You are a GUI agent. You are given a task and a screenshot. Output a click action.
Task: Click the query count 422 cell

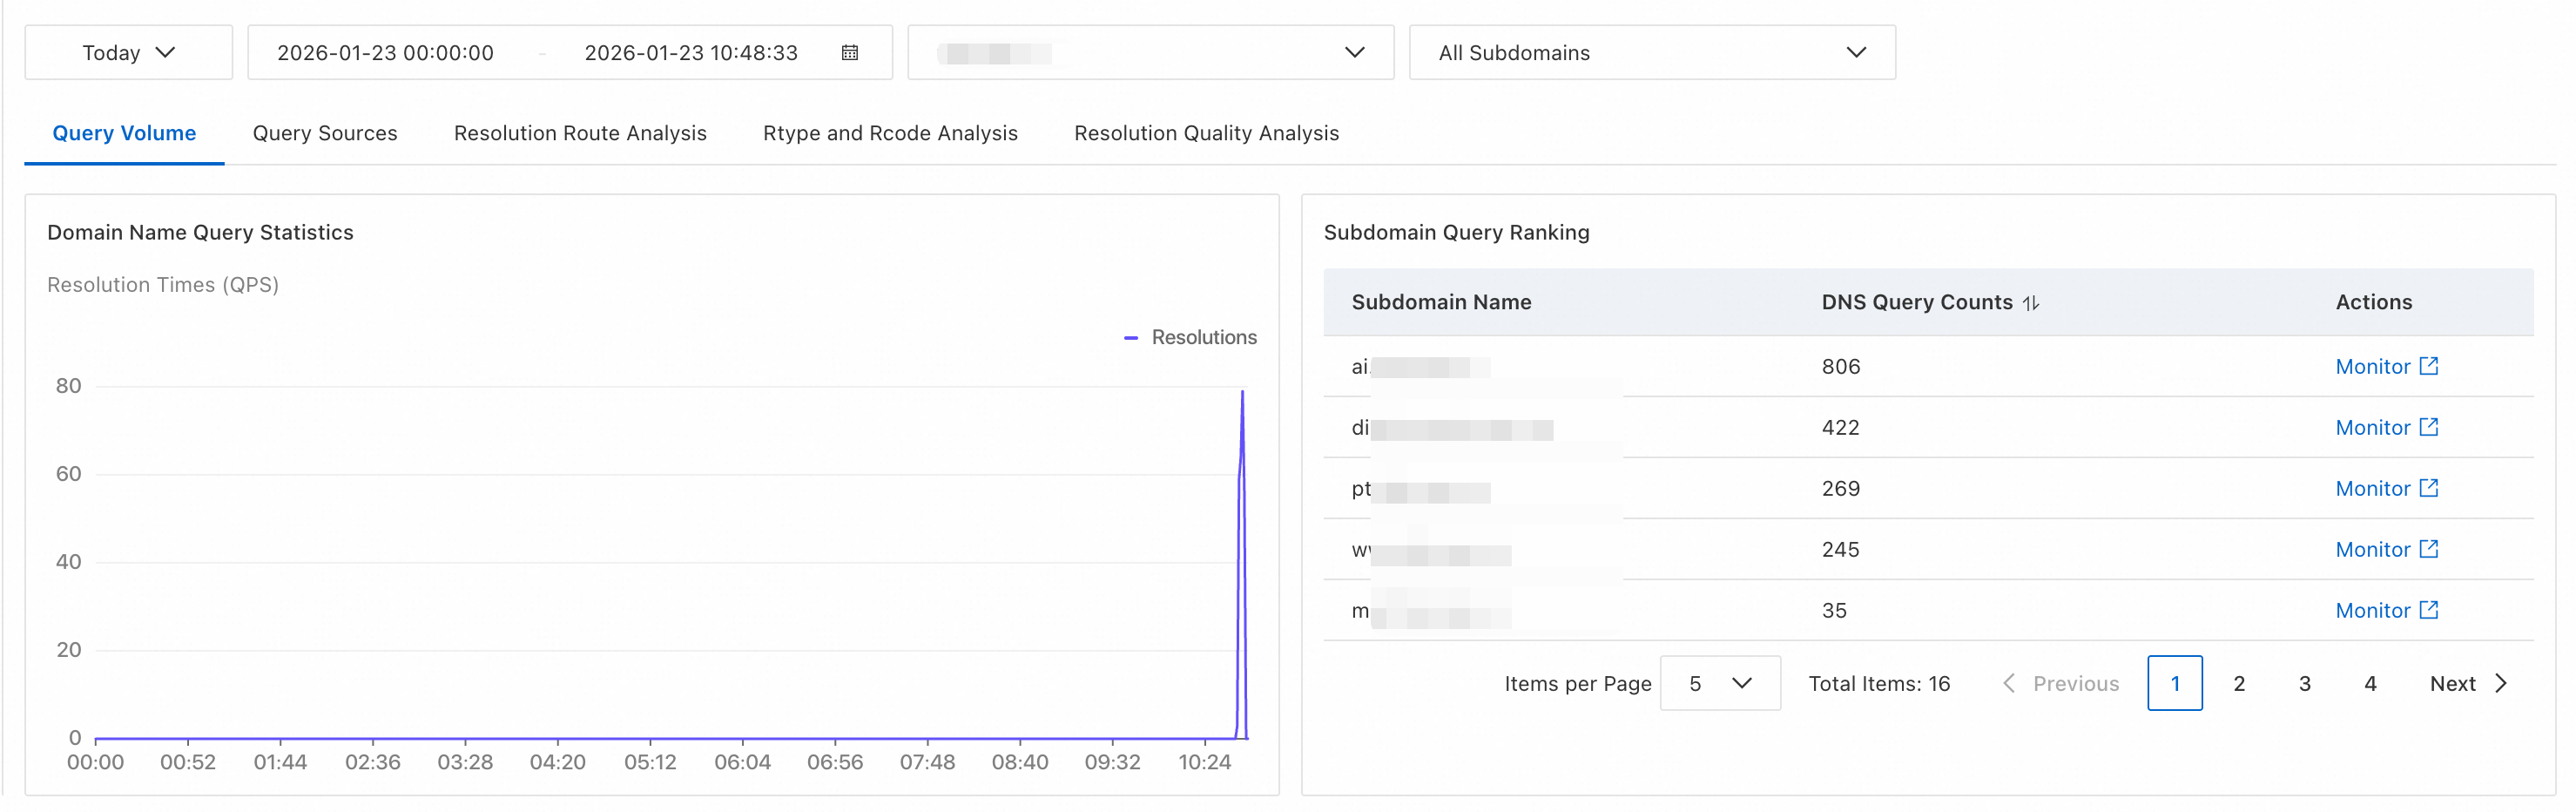[1840, 428]
